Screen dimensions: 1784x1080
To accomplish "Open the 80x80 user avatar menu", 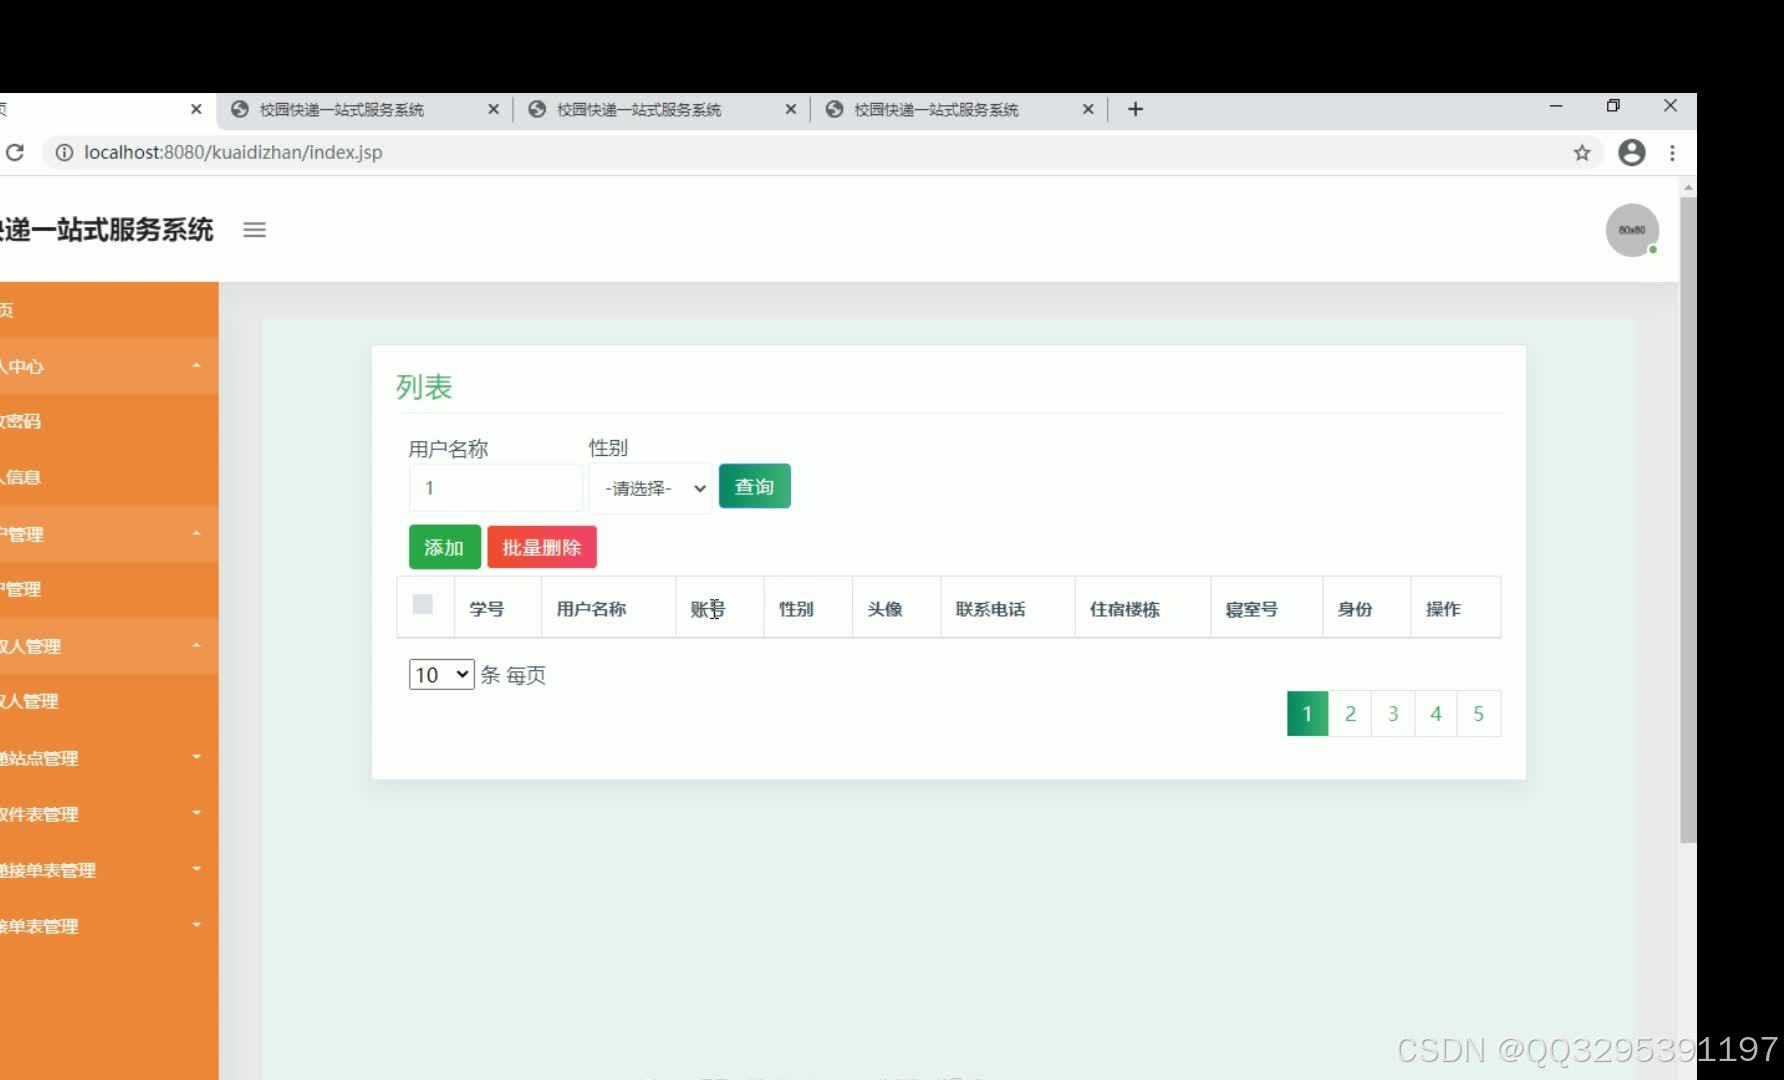I will 1632,230.
